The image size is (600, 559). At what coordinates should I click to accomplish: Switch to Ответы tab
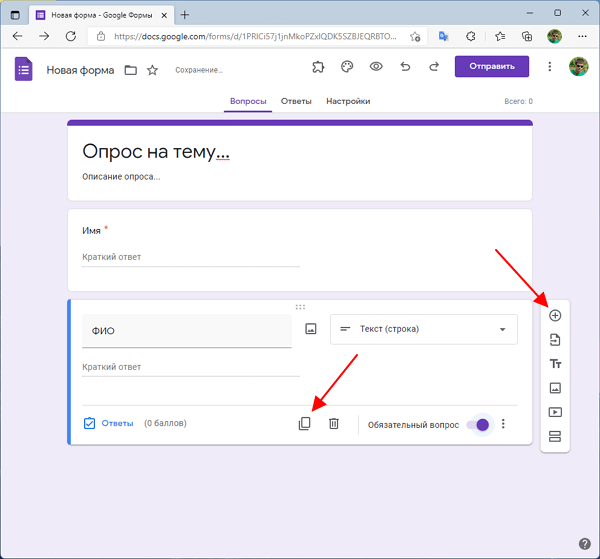(x=296, y=101)
